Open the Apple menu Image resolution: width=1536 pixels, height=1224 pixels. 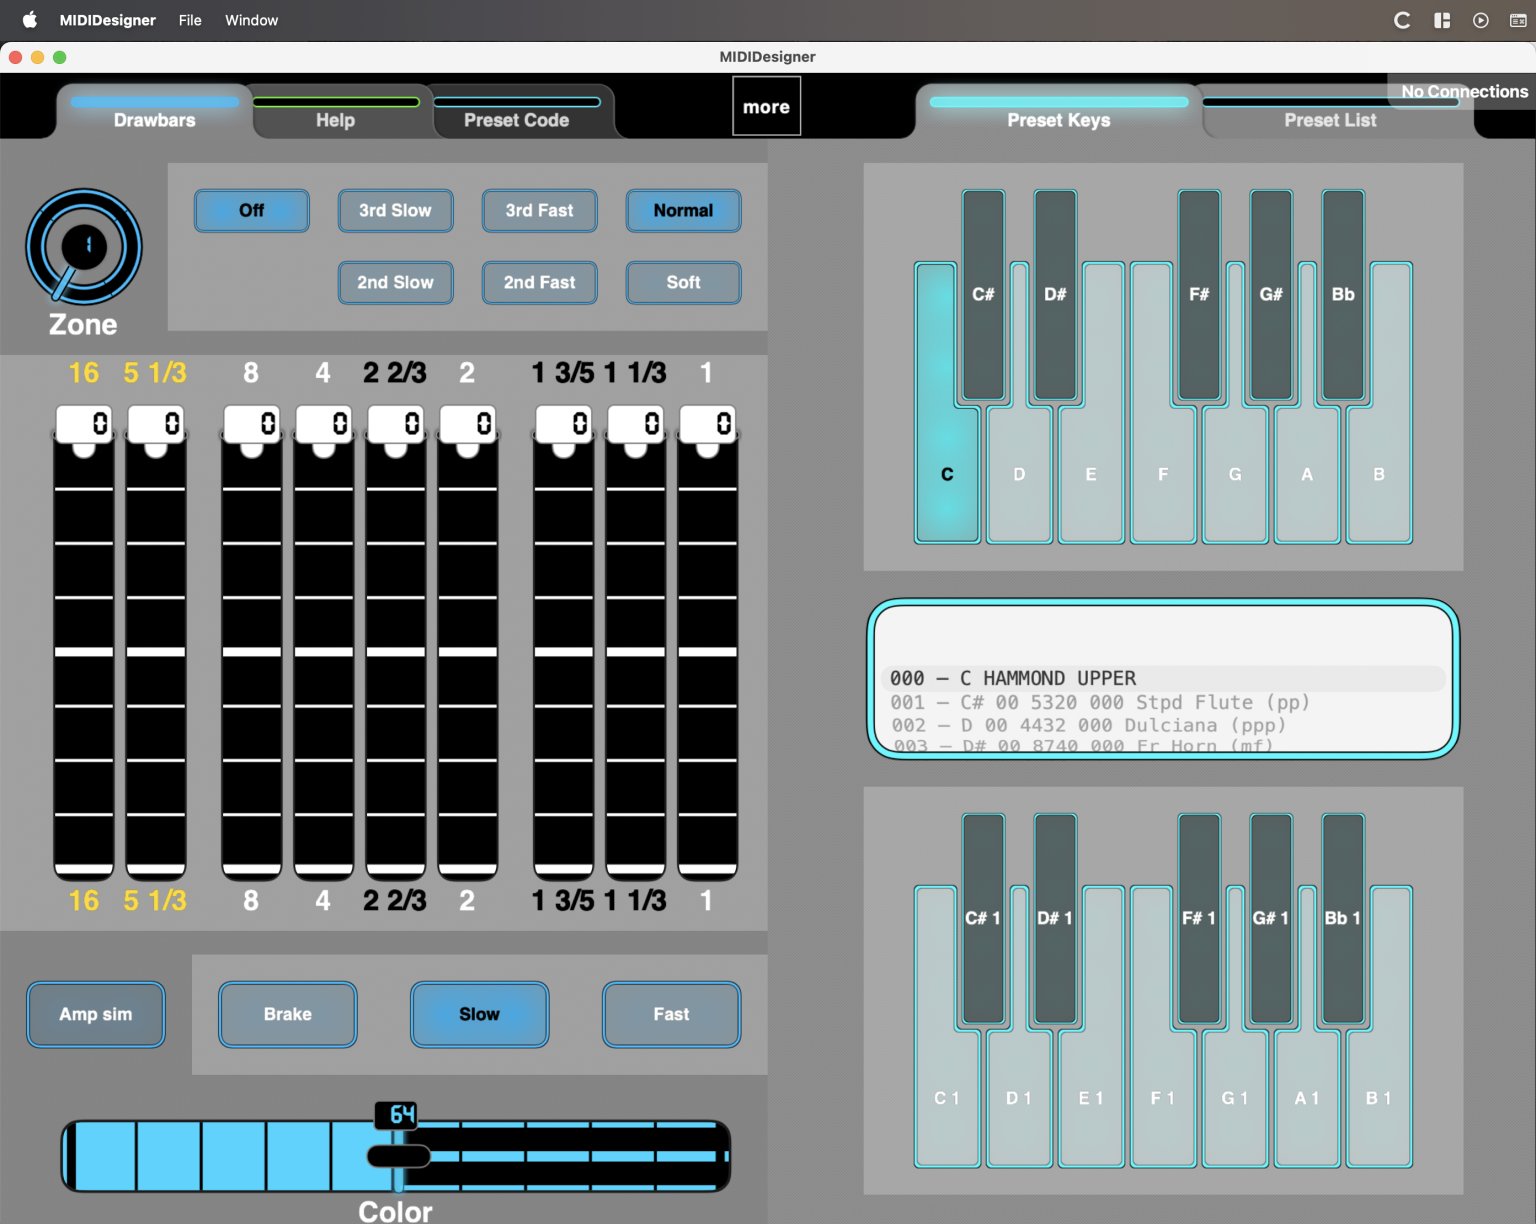point(29,20)
